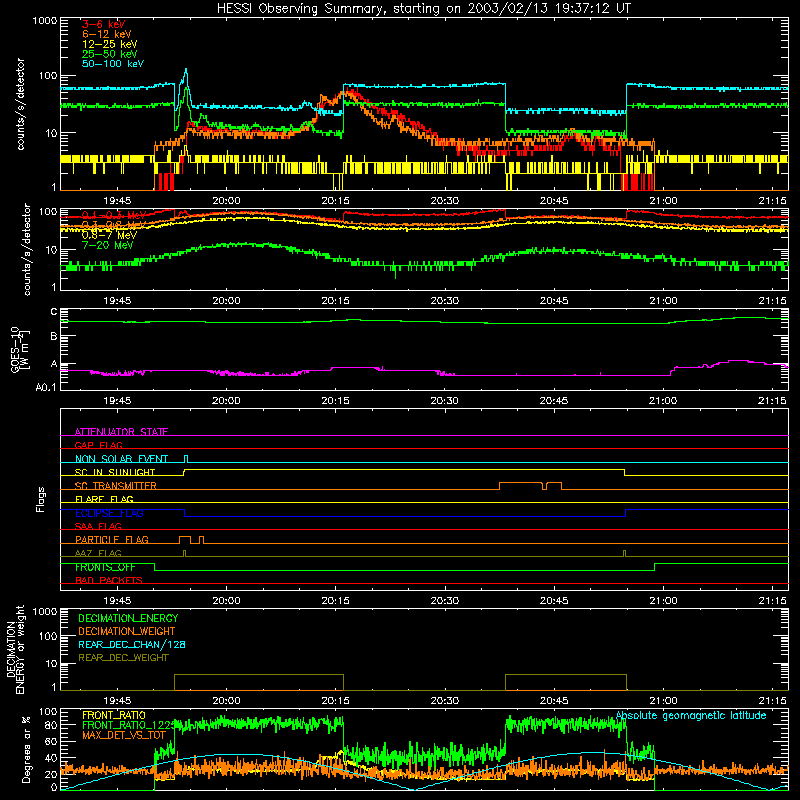Select the green 7-20 MeV legend entry
This screenshot has width=800, height=800.
pyautogui.click(x=108, y=245)
